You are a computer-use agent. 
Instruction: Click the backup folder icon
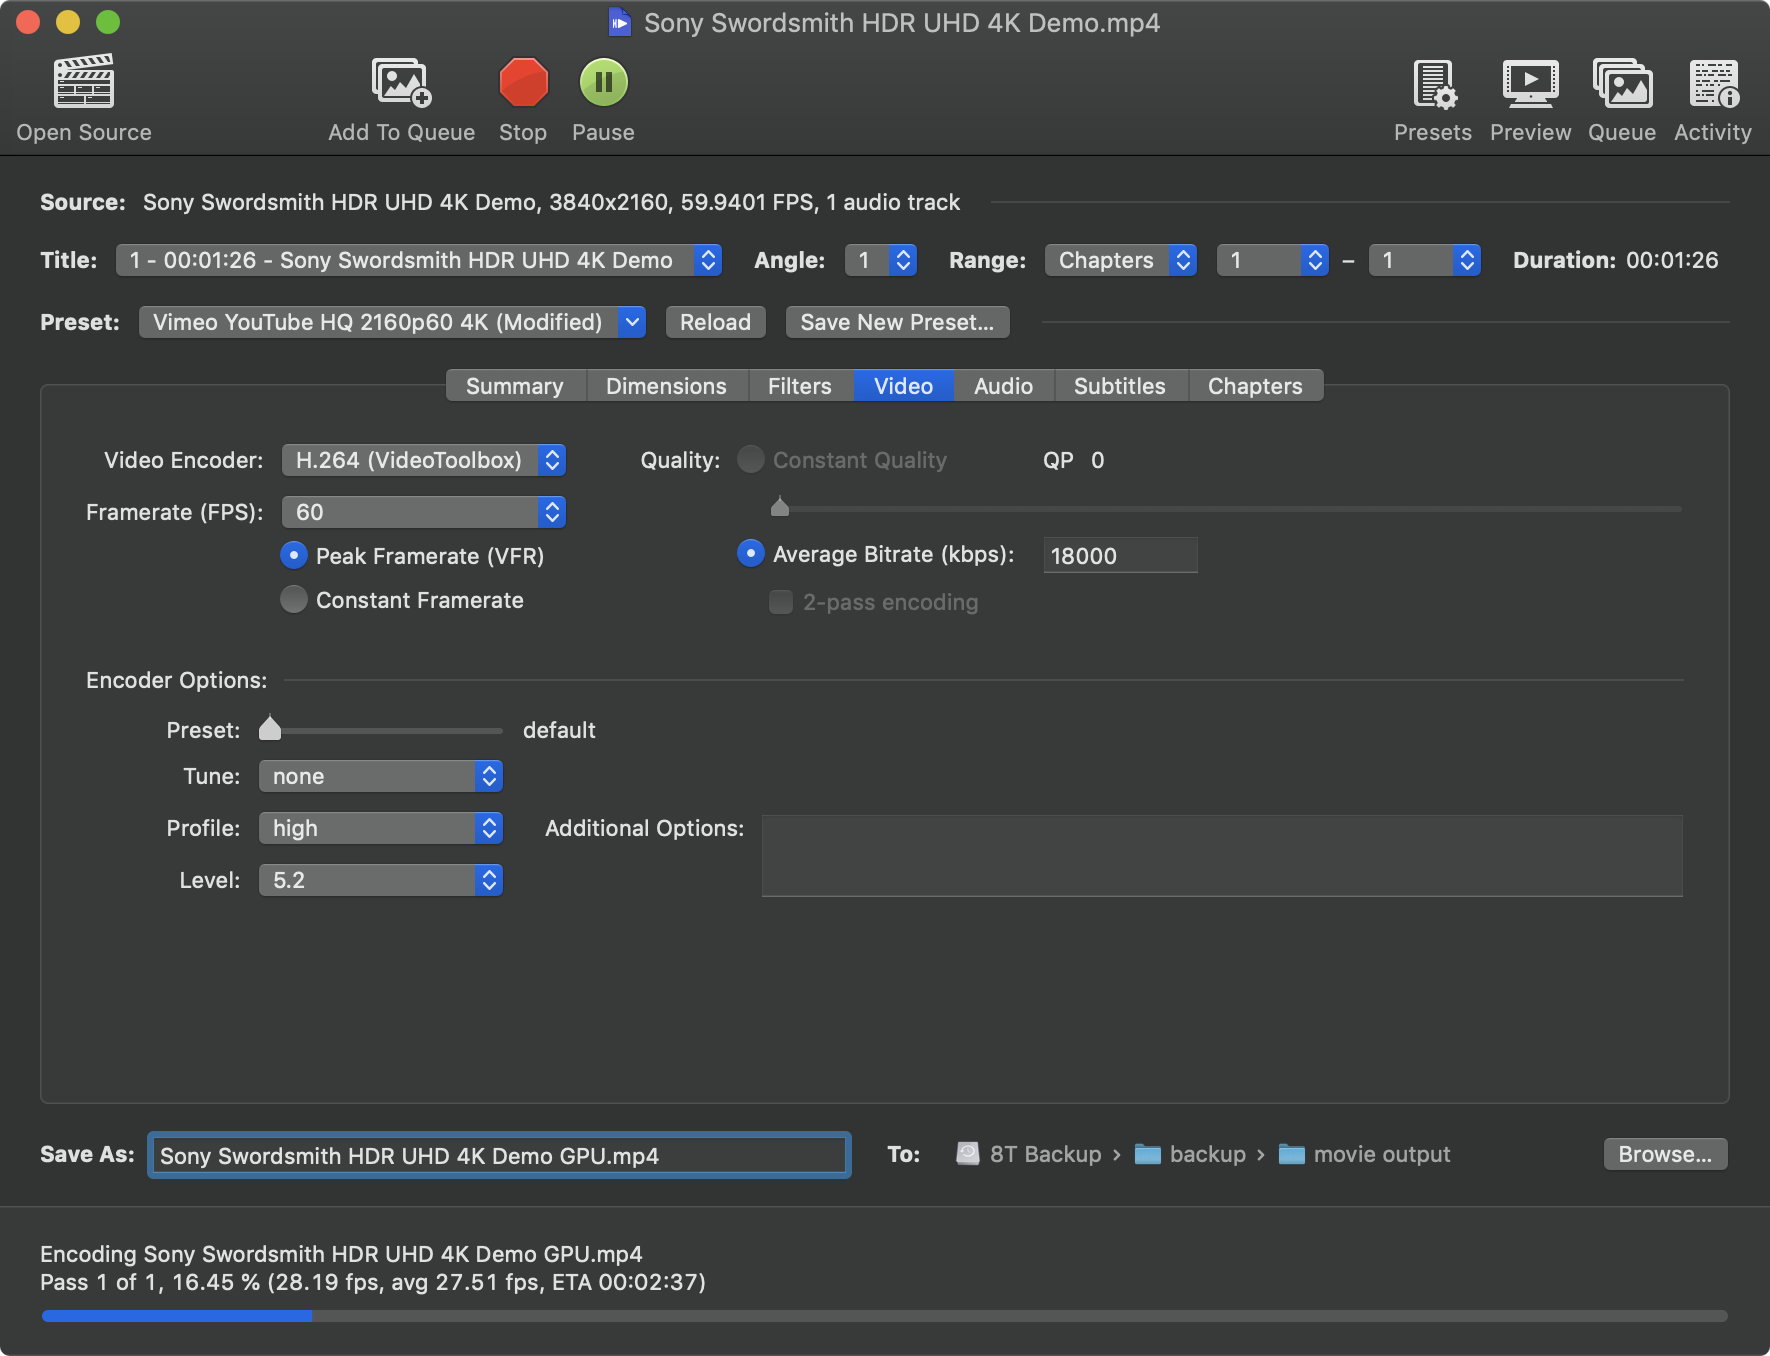(x=1147, y=1154)
